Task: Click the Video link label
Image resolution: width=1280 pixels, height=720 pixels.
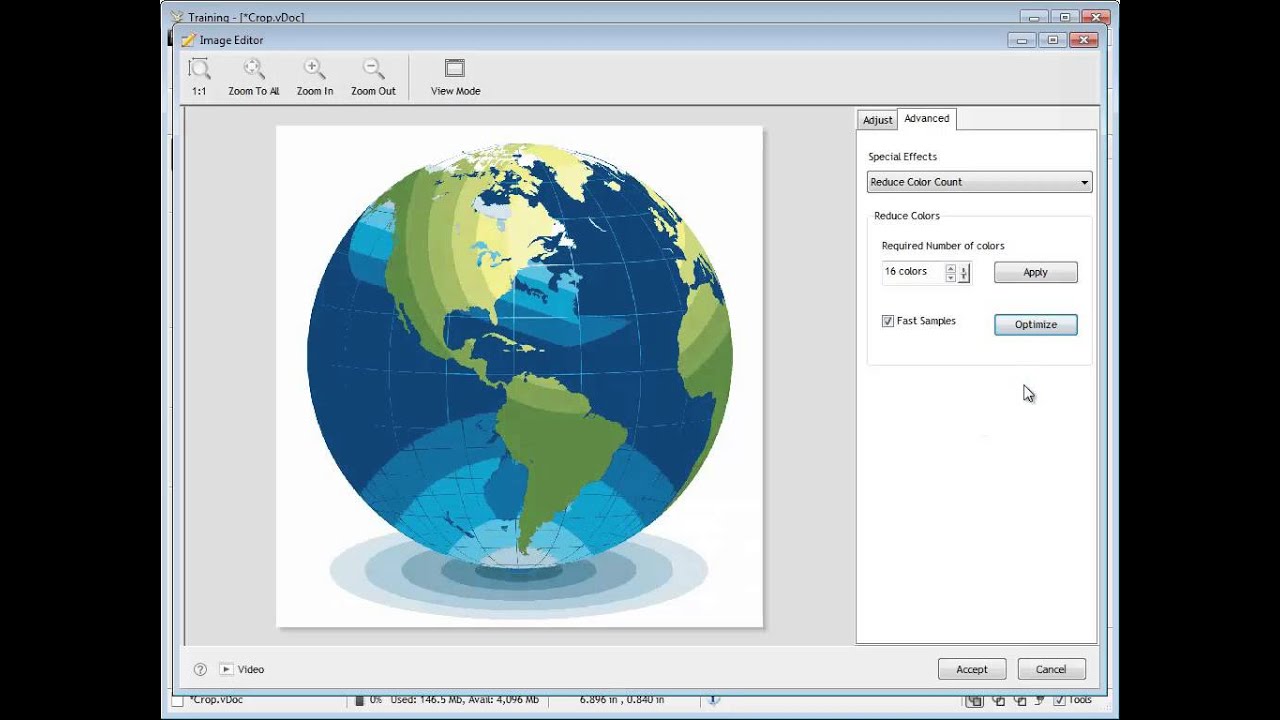Action: click(251, 669)
